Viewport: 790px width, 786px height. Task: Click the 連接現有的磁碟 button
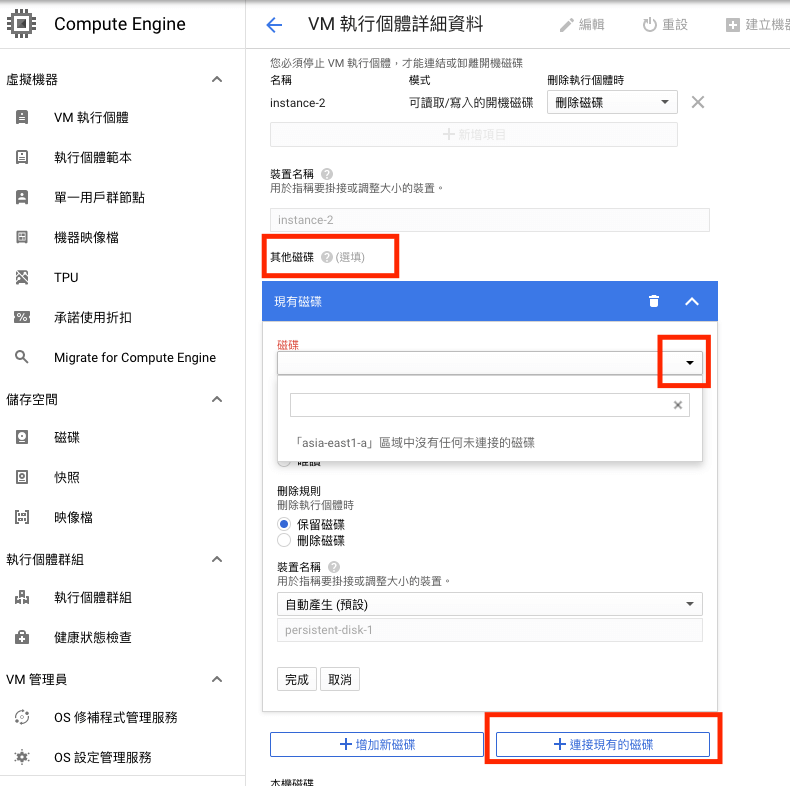coord(603,744)
